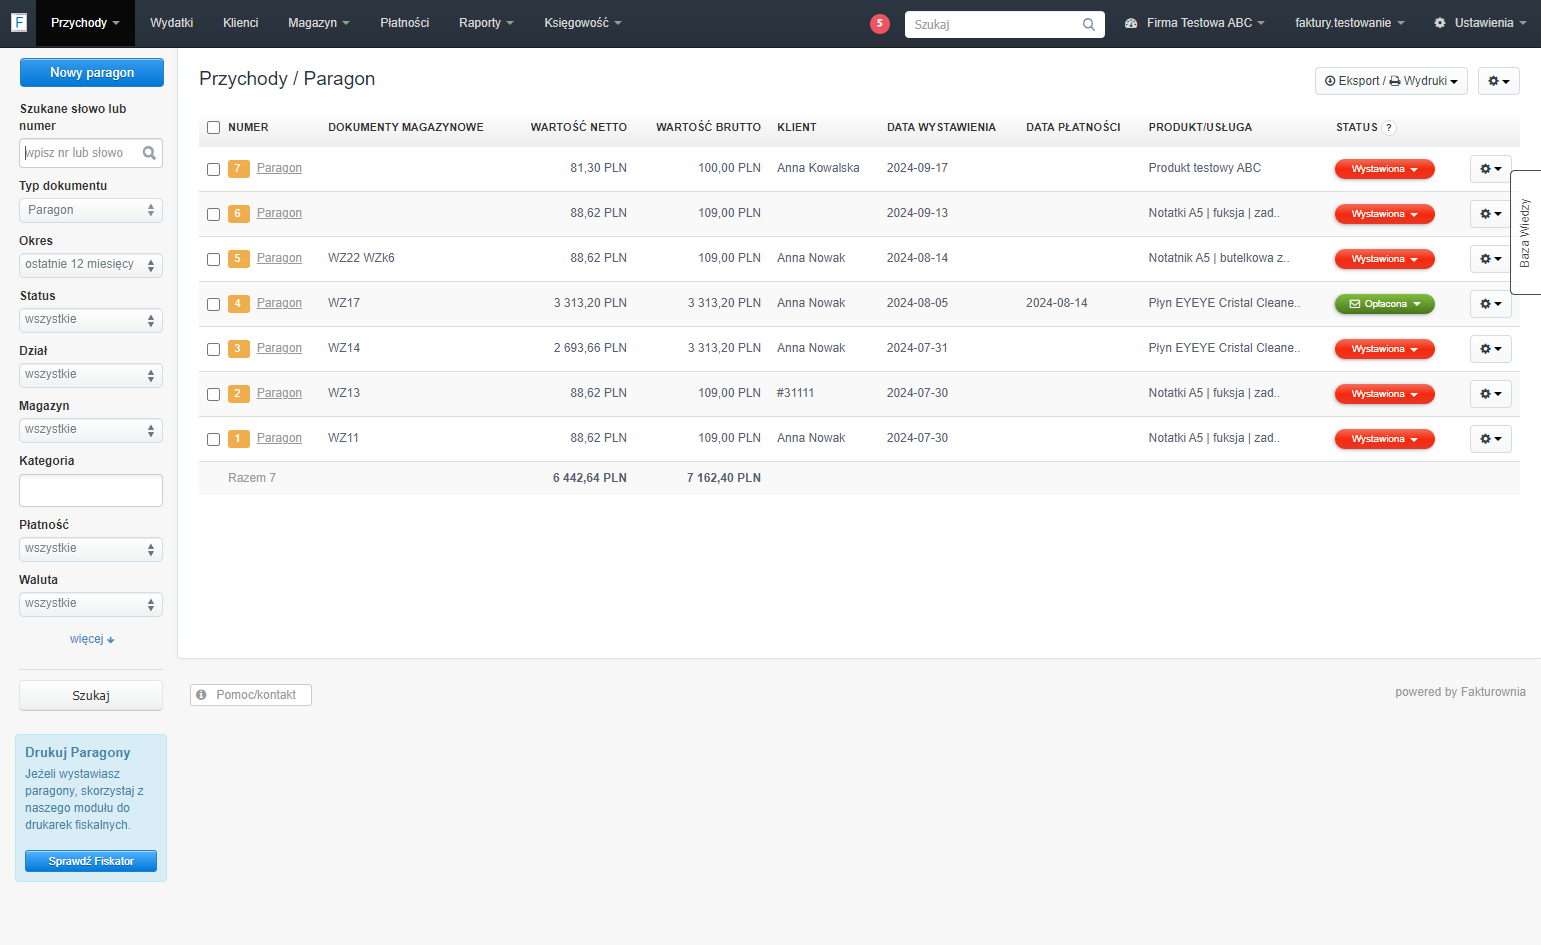Open the Status filter dropdown
This screenshot has height=945, width=1541.
pos(91,320)
